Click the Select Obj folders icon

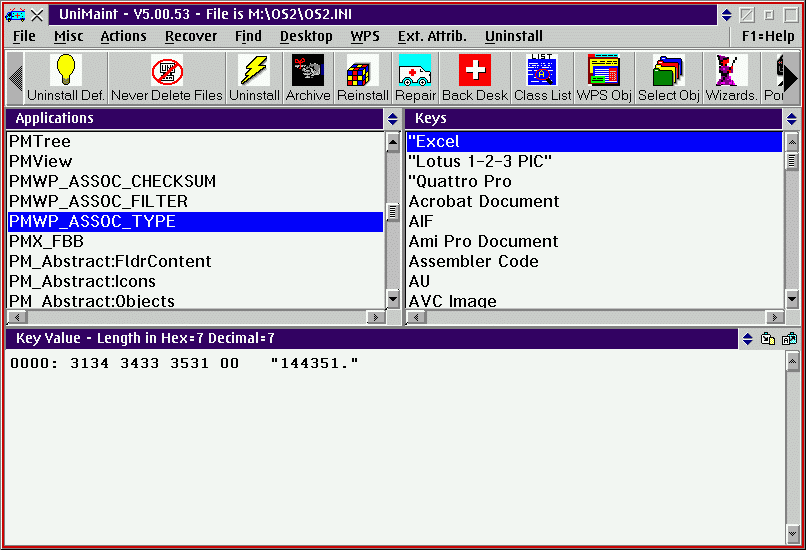point(669,71)
